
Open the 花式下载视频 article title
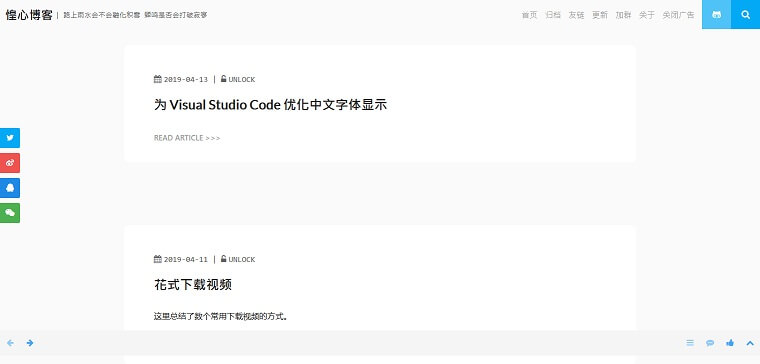pyautogui.click(x=193, y=285)
